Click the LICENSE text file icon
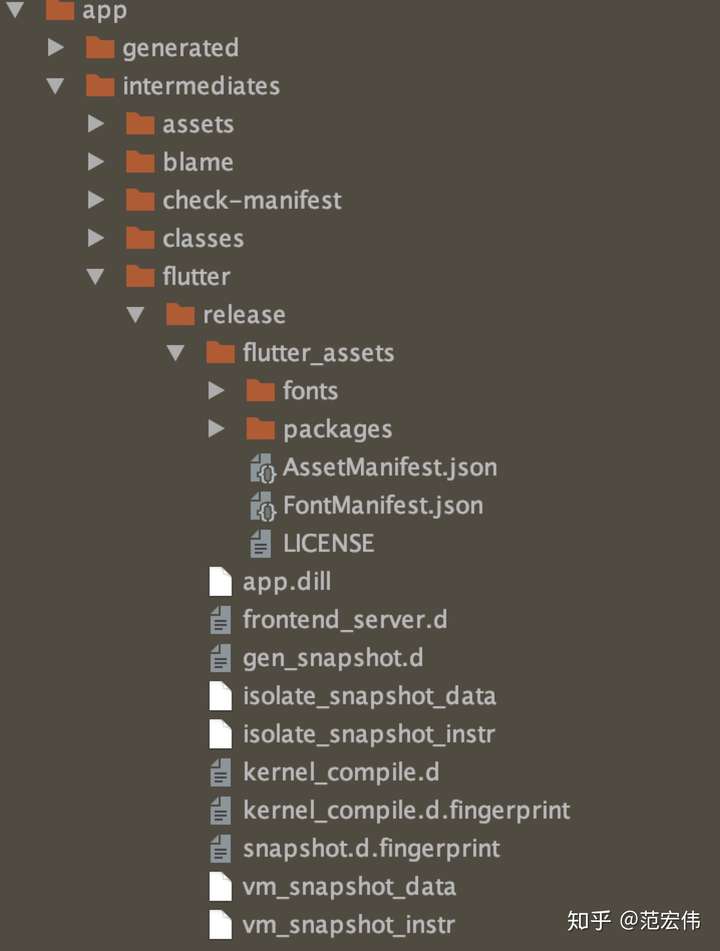The image size is (720, 951). point(261,544)
